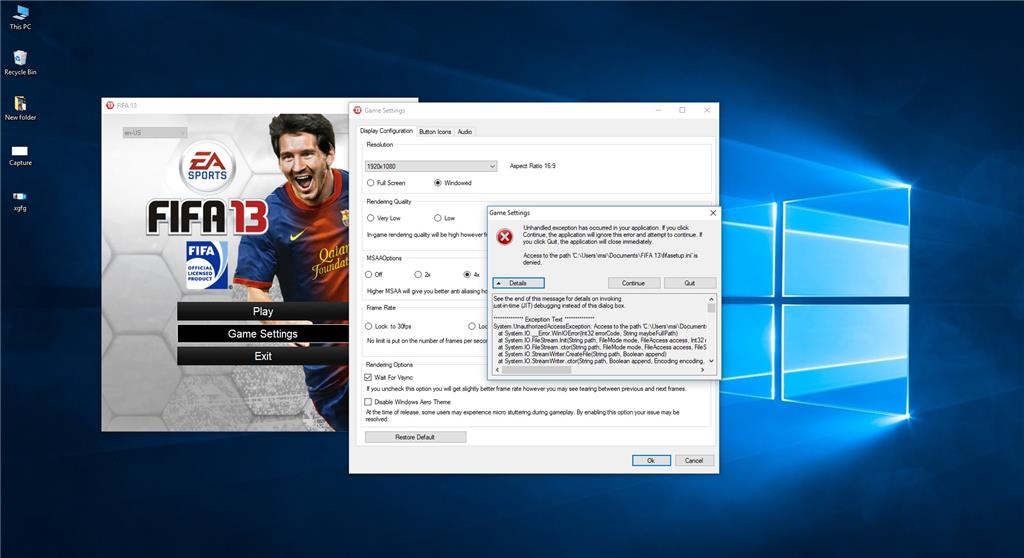Image resolution: width=1024 pixels, height=558 pixels.
Task: Collapse the error Details expander
Action: point(519,283)
